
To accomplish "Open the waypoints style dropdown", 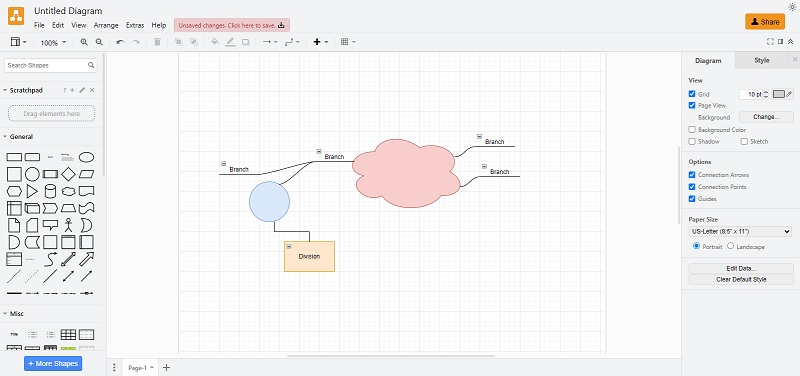I will (x=292, y=42).
